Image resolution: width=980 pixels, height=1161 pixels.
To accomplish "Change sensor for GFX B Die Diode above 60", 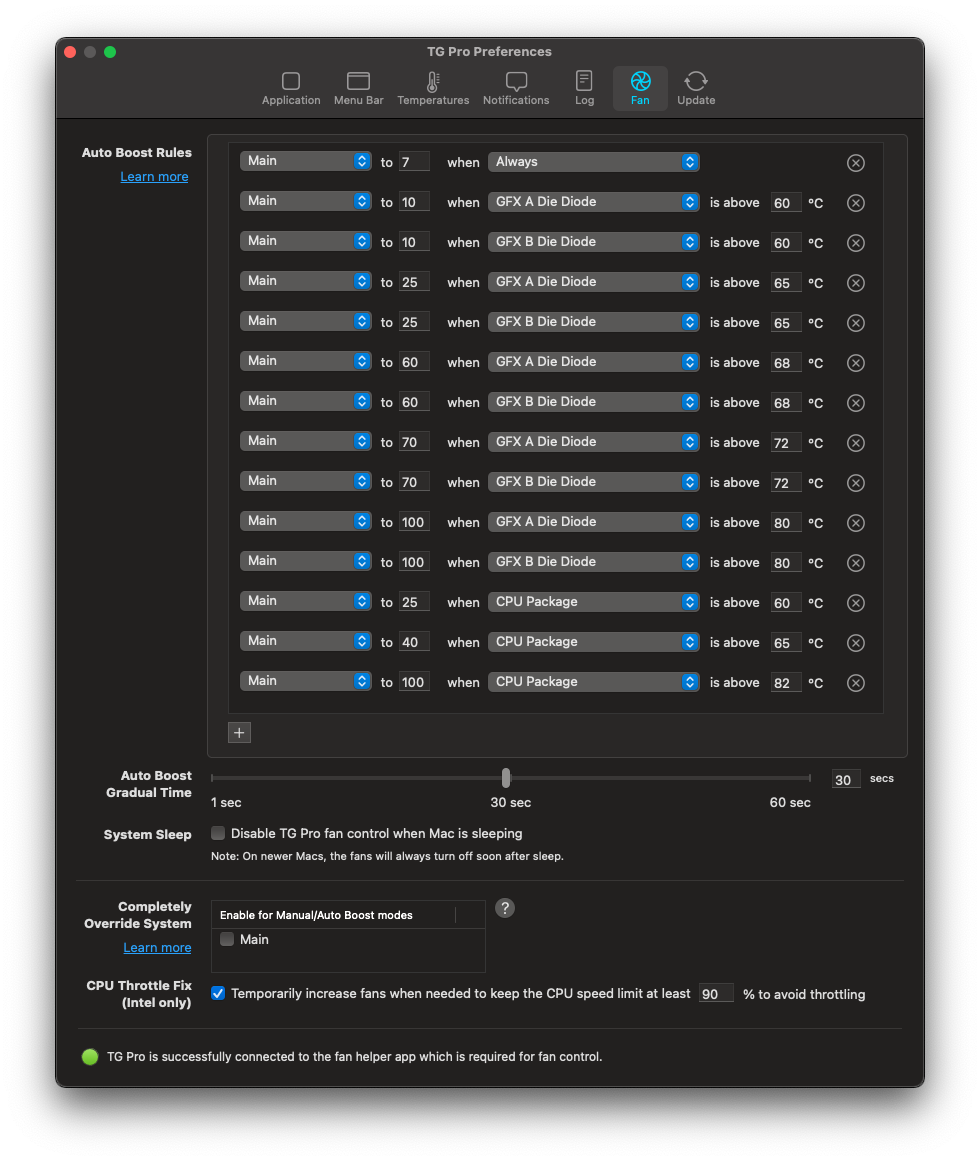I will [594, 241].
